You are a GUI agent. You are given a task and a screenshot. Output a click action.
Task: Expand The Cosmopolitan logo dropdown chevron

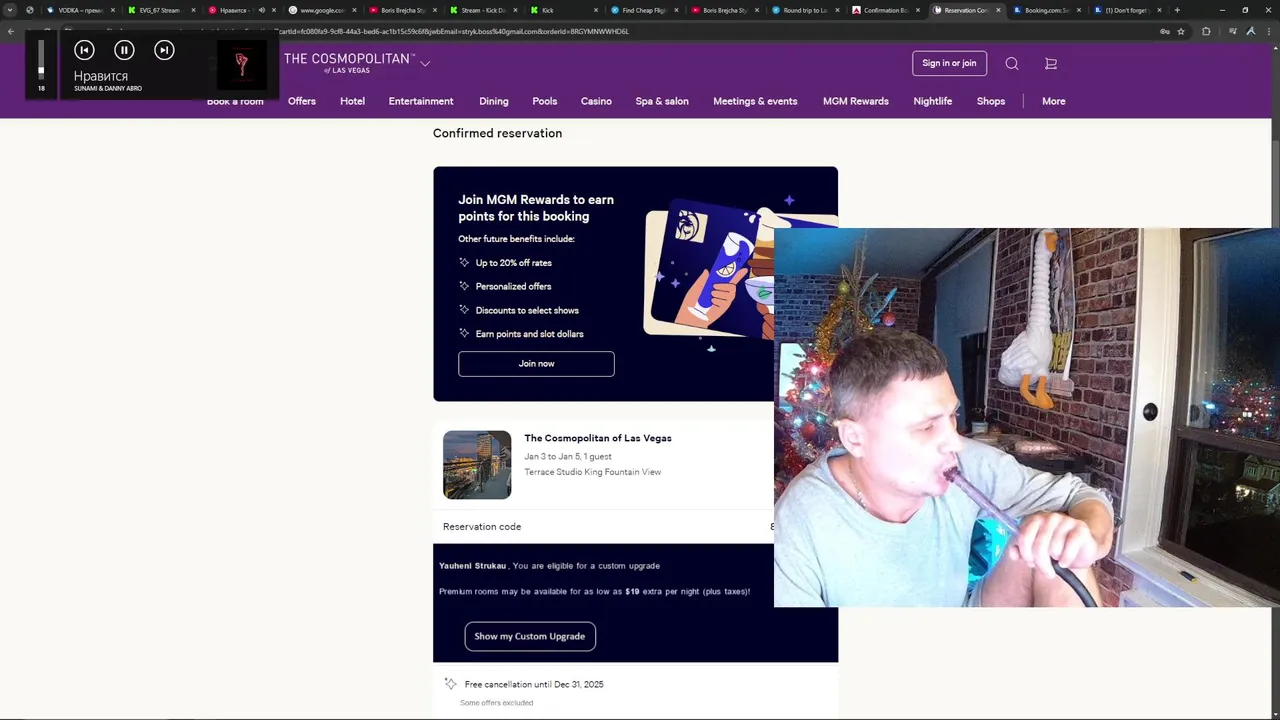point(425,63)
